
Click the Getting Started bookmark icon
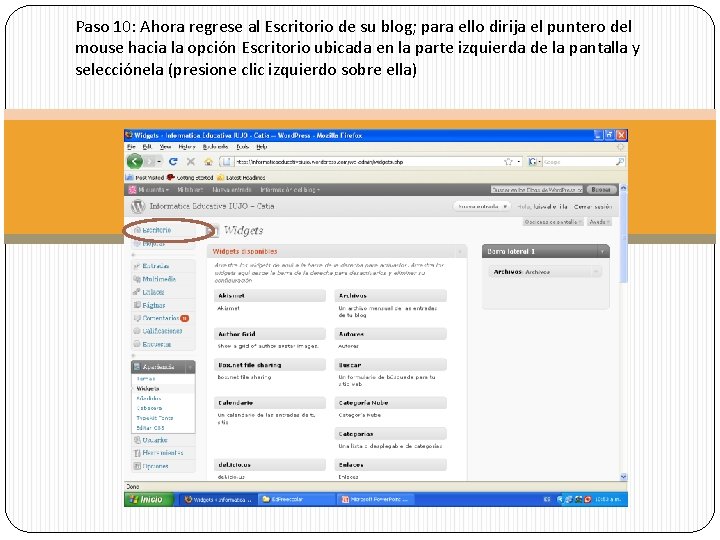click(171, 177)
